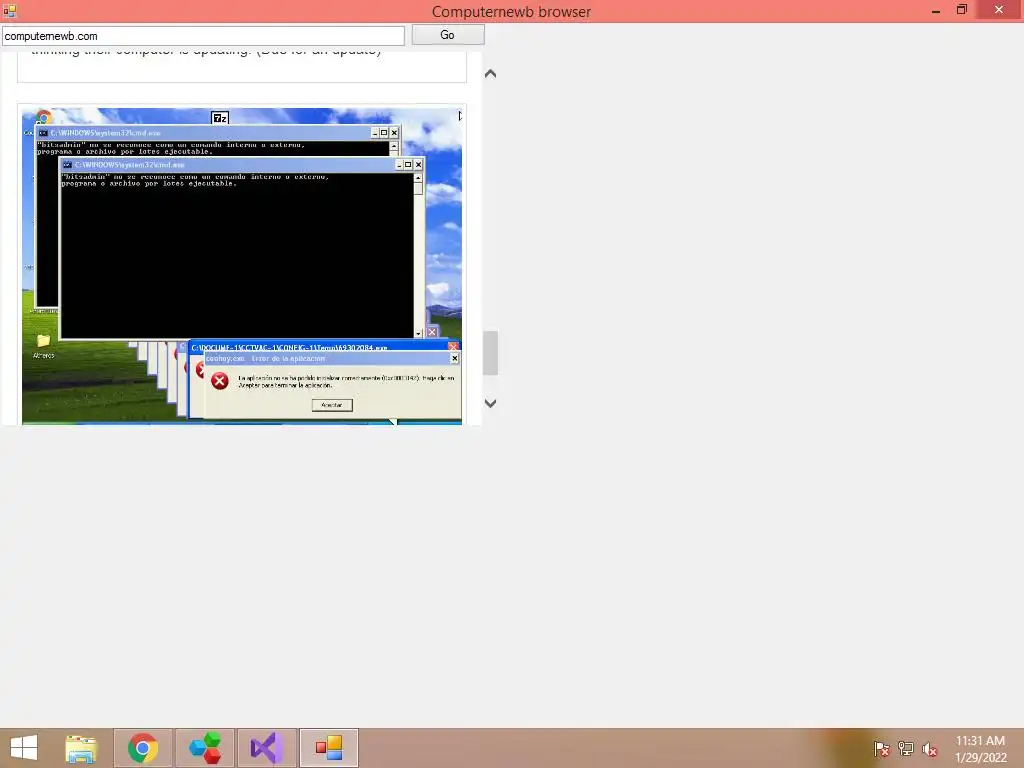Screen dimensions: 1024x768
Task: Click the Action Center flag tray icon
Action: [882, 748]
